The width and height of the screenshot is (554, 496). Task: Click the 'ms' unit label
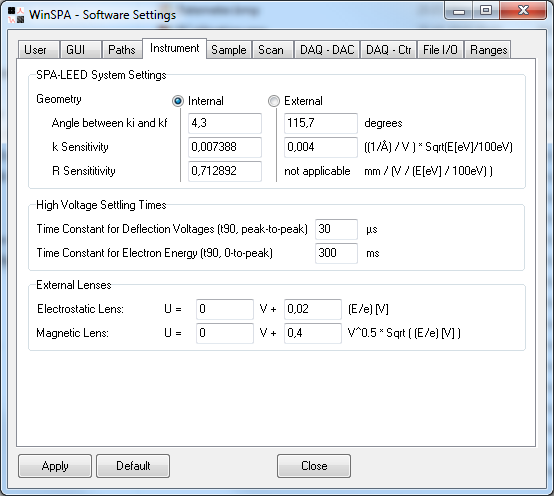coord(373,254)
